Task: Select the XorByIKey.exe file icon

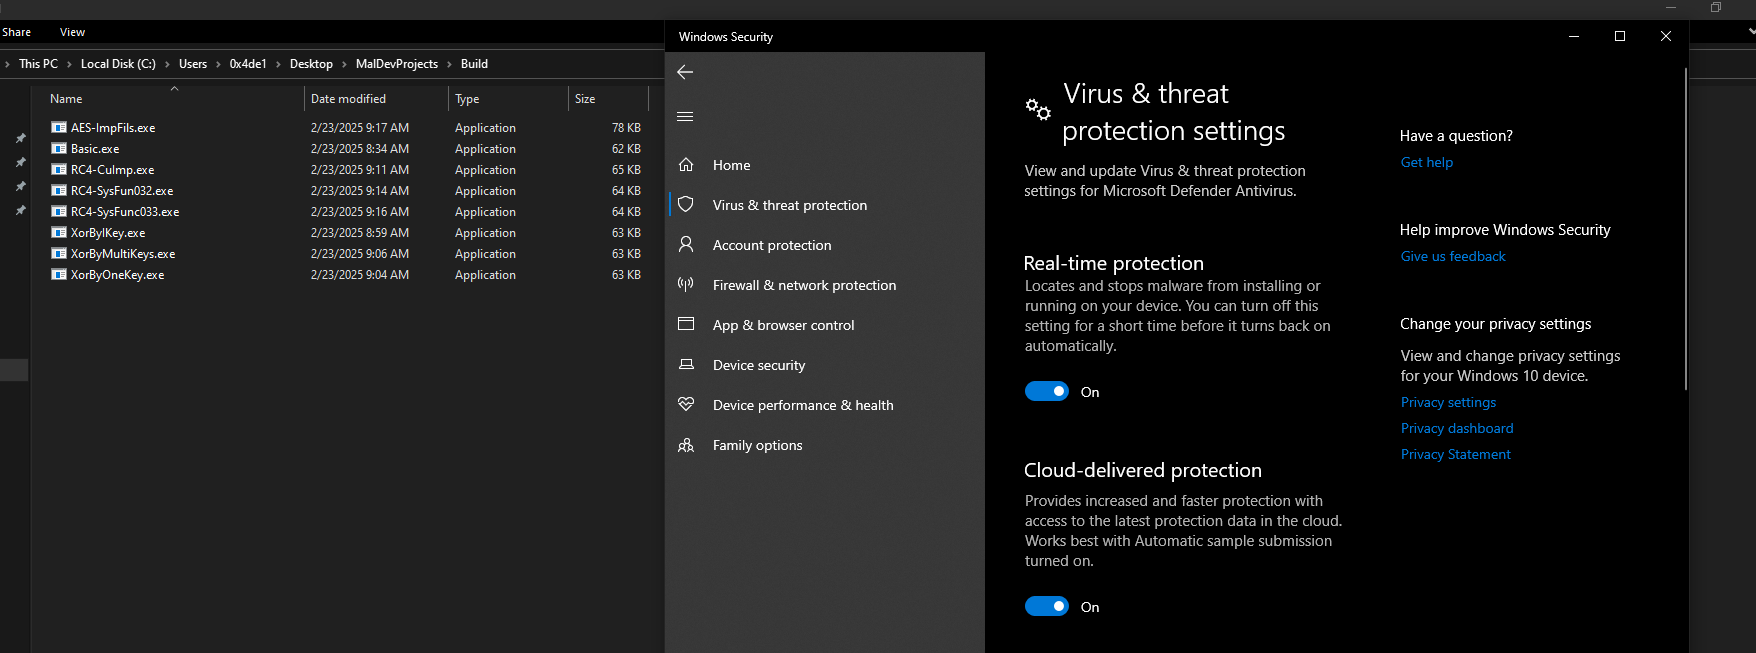Action: pyautogui.click(x=59, y=233)
